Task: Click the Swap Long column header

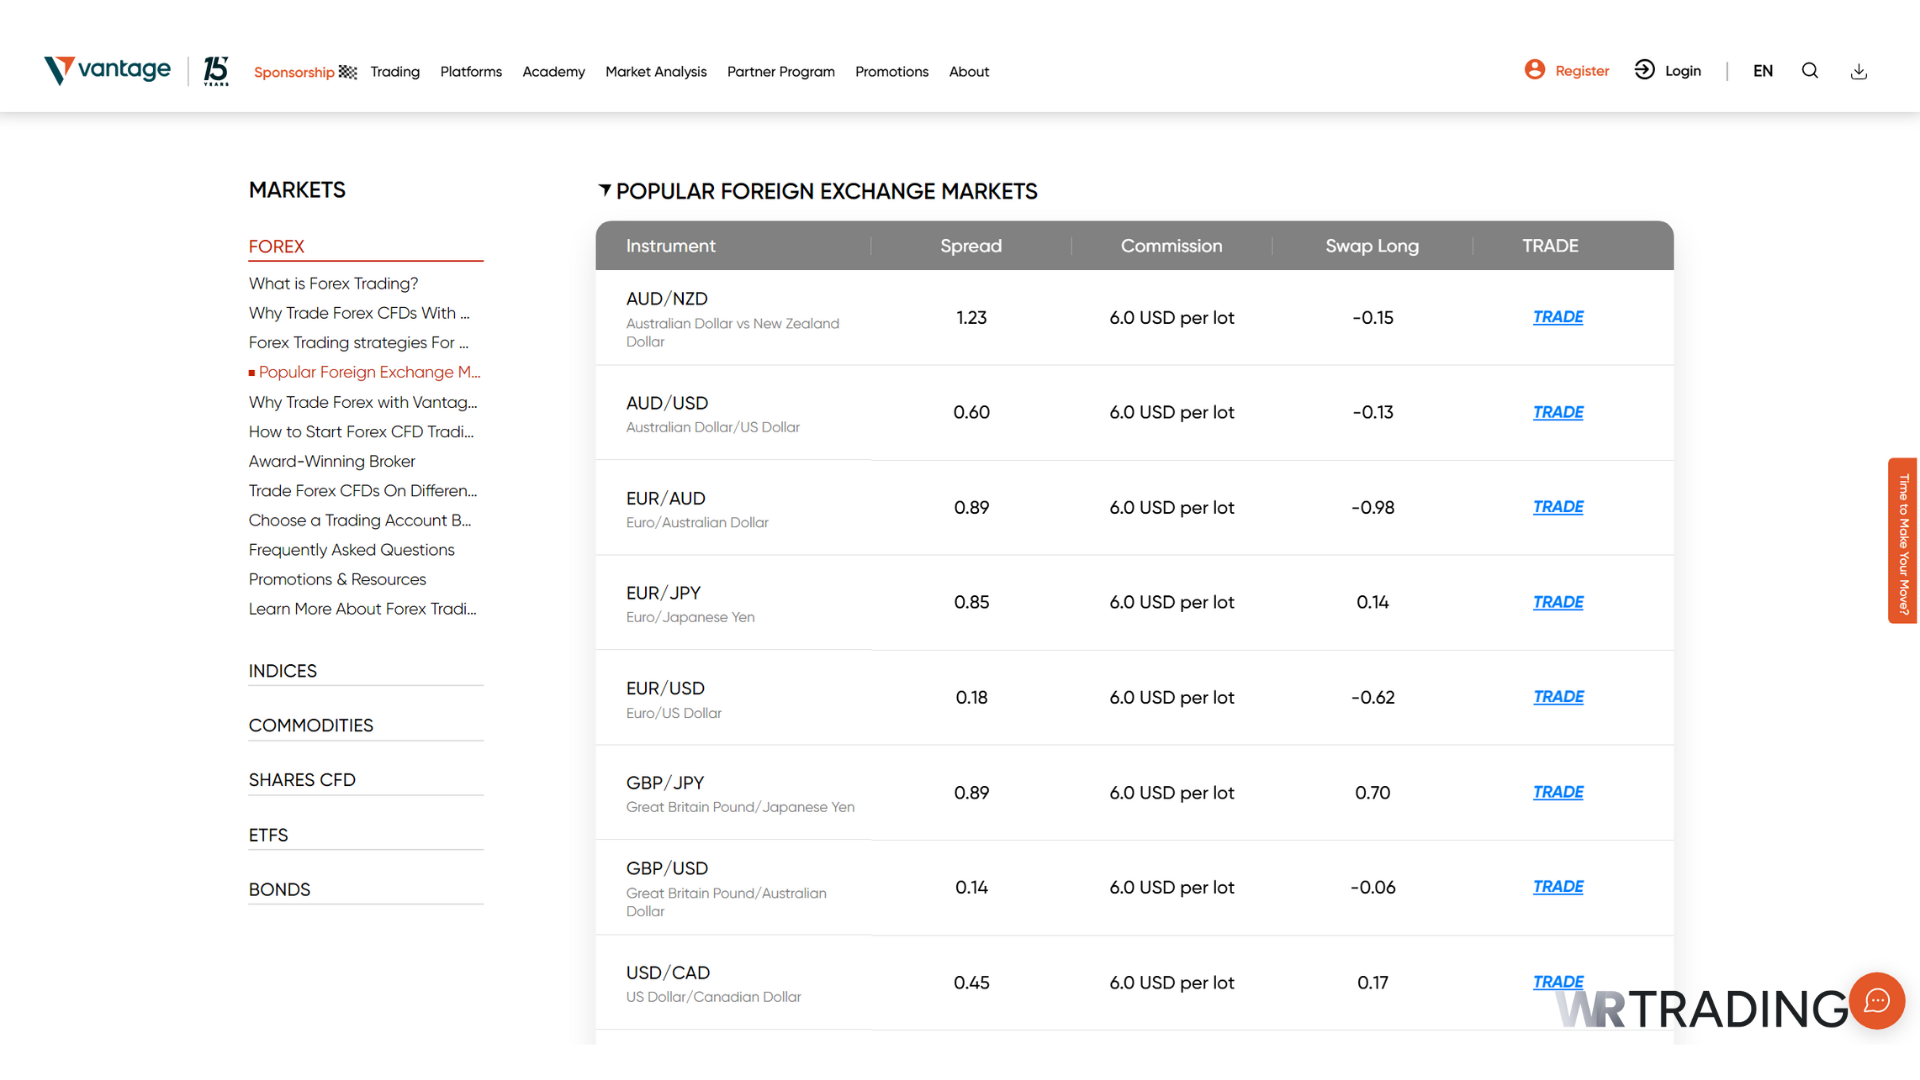Action: [x=1372, y=246]
